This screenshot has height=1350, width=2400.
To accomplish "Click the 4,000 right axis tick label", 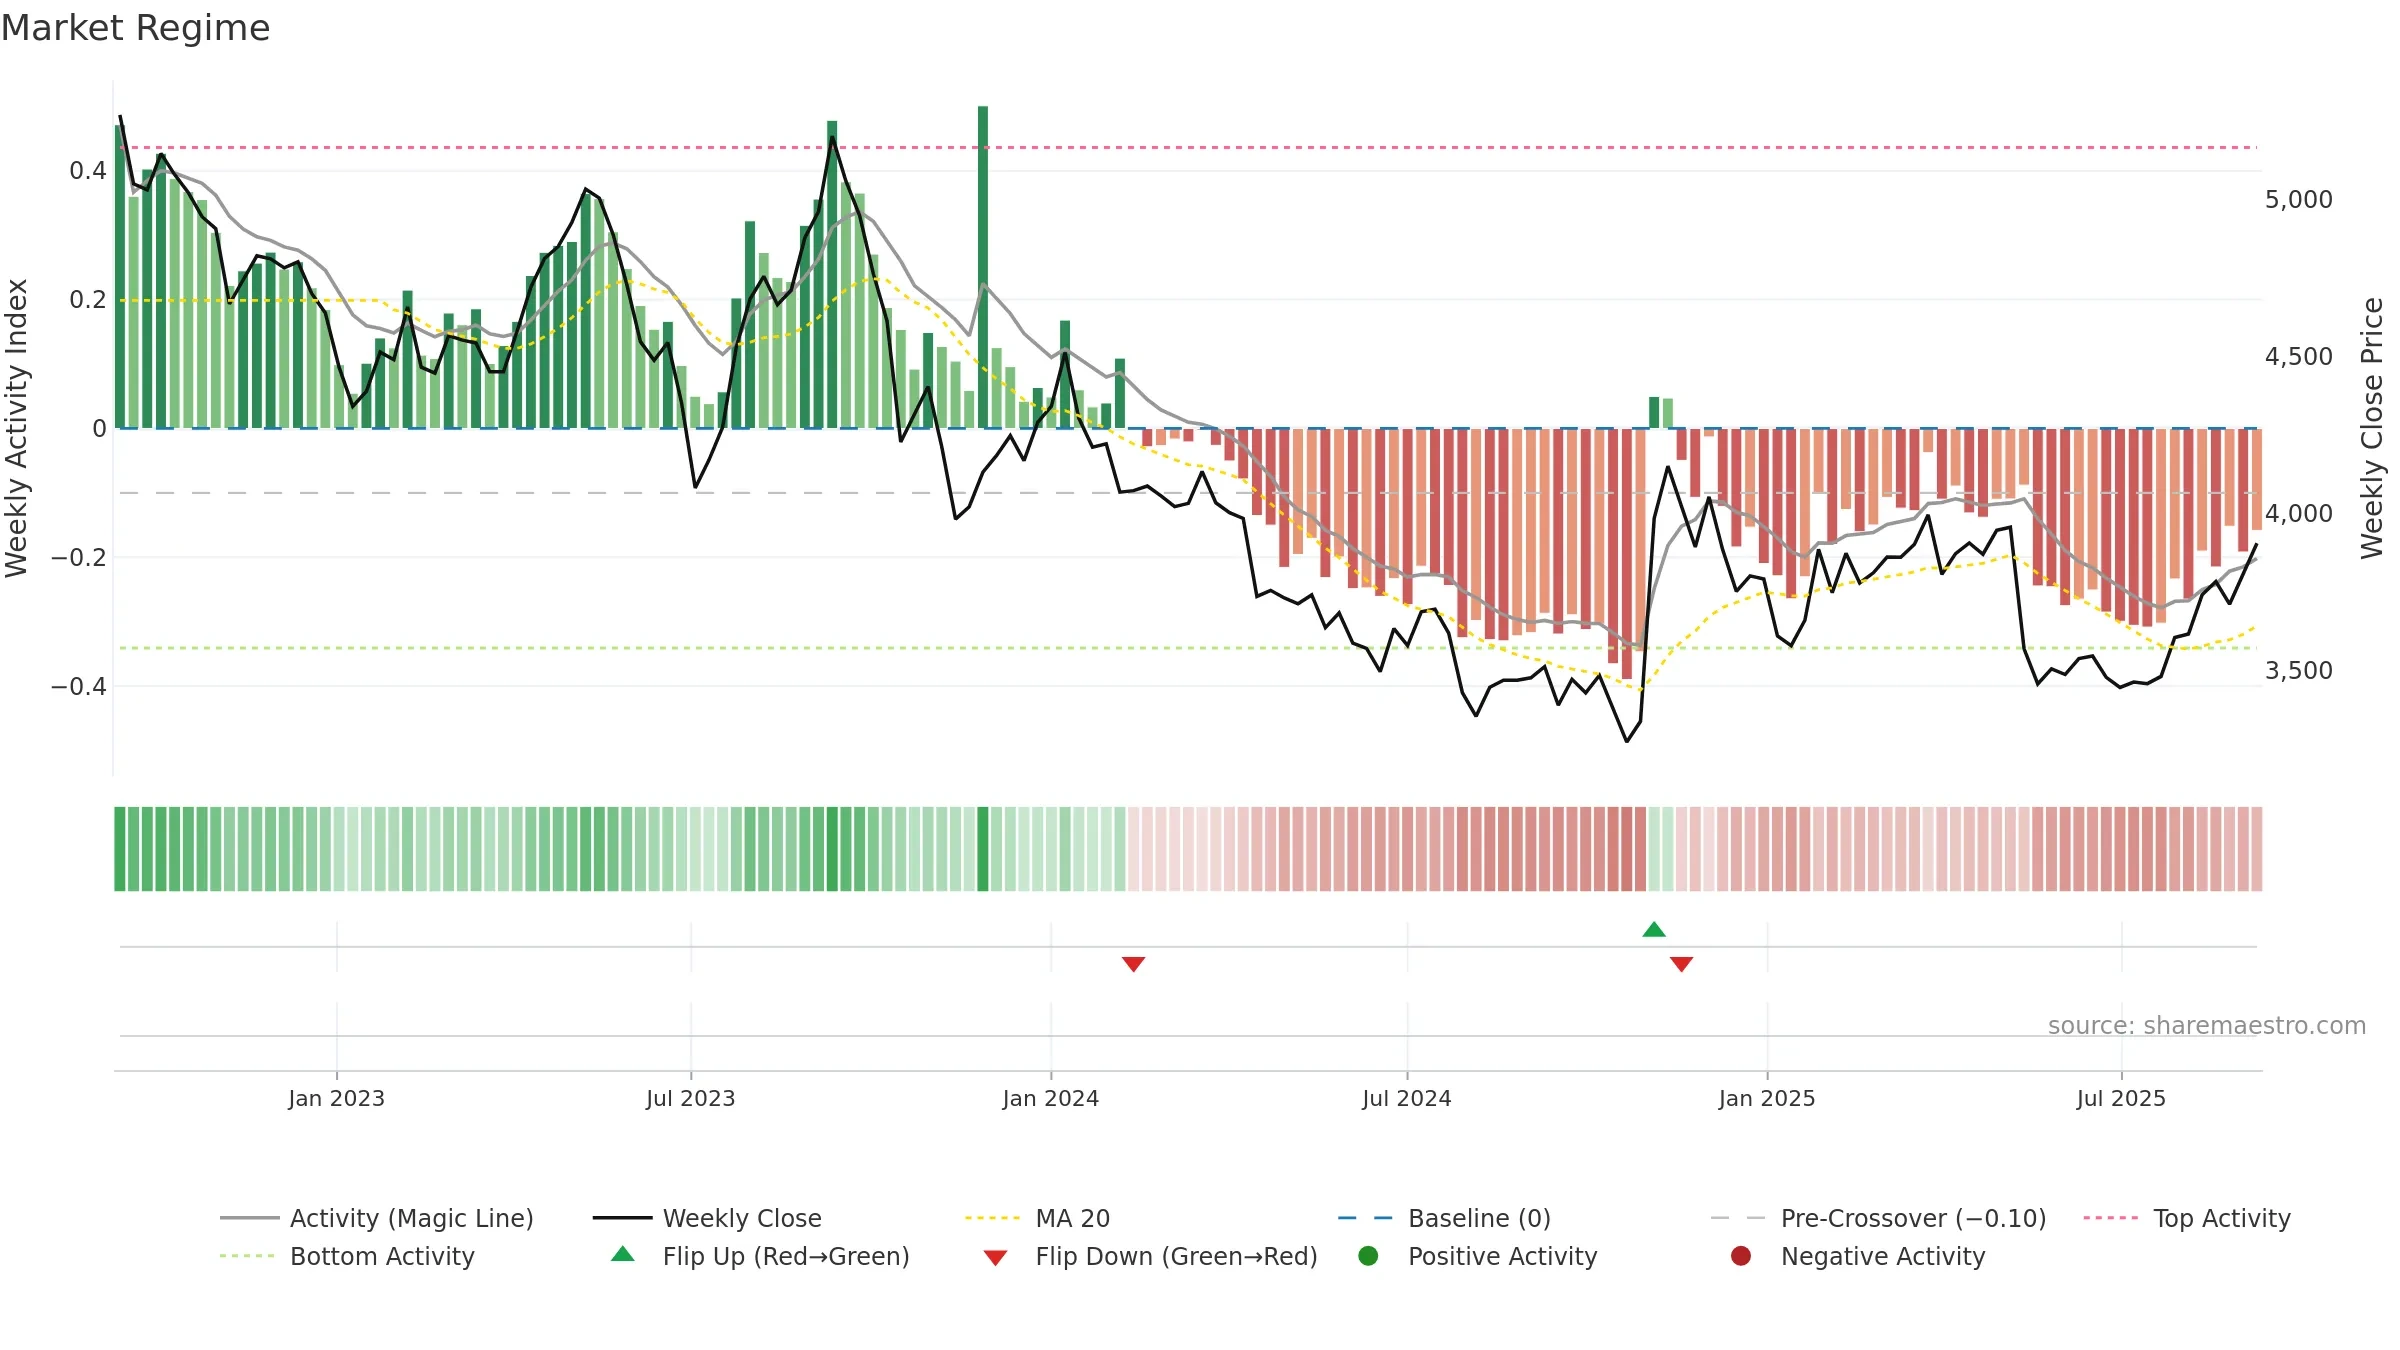I will tap(2298, 514).
